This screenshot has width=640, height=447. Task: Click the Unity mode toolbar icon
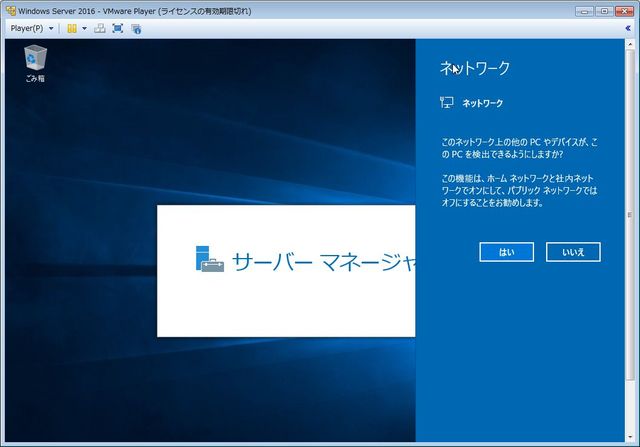coord(136,29)
